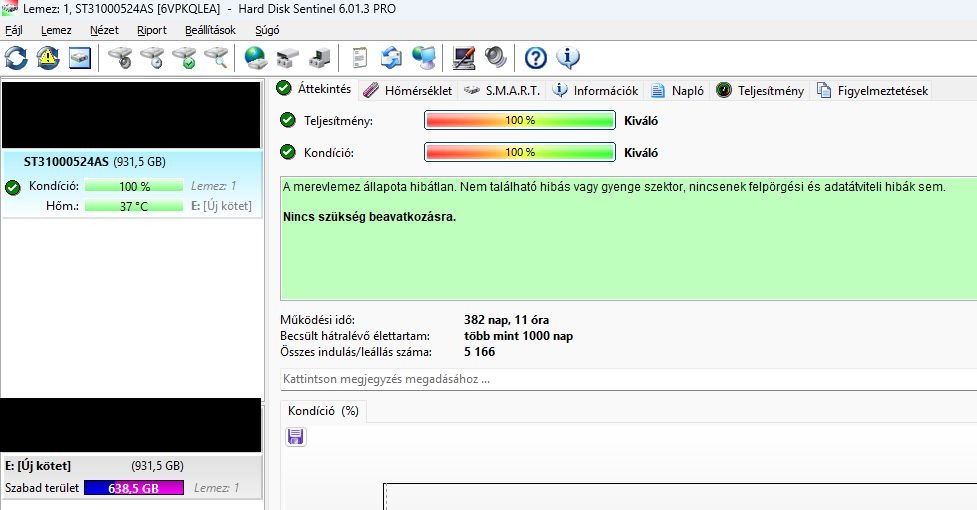Click the 'Kiváló' rating next to Teljesítmény
Image resolution: width=977 pixels, height=510 pixels.
click(x=641, y=121)
